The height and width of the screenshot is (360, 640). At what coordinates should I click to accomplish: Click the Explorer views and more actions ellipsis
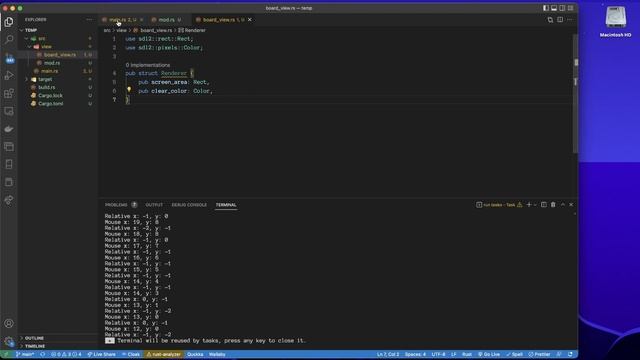point(89,20)
